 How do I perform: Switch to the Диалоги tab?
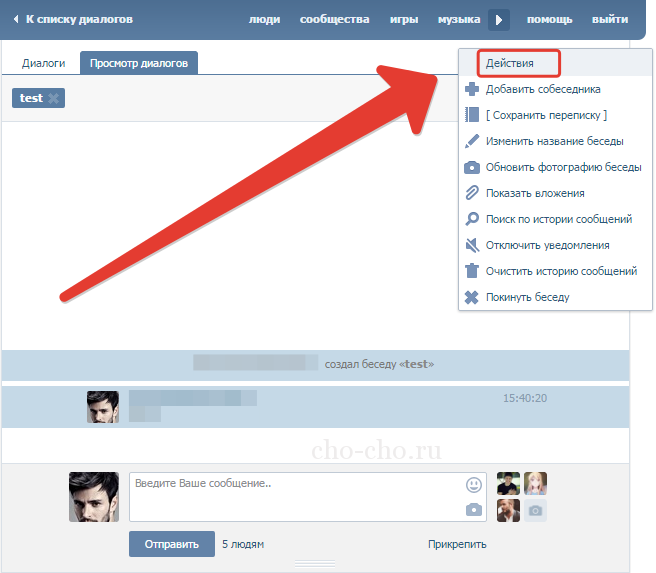click(44, 63)
